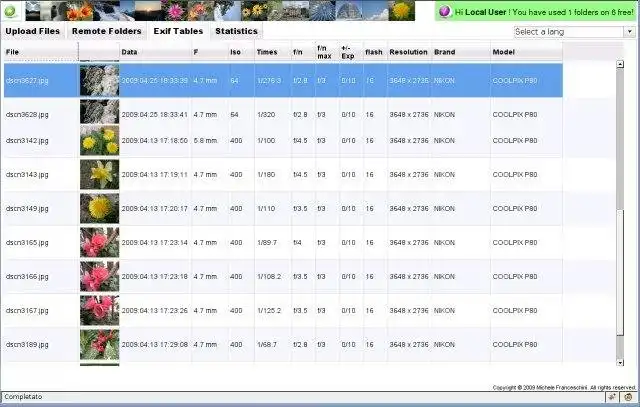Click the round icon at status bar end
The width and height of the screenshot is (640, 407).
(x=629, y=397)
